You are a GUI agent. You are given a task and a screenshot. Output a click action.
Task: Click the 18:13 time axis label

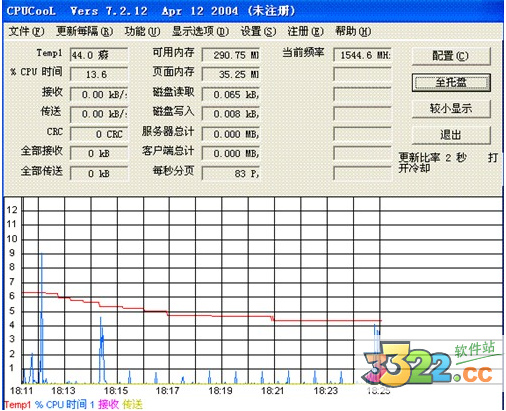63,391
